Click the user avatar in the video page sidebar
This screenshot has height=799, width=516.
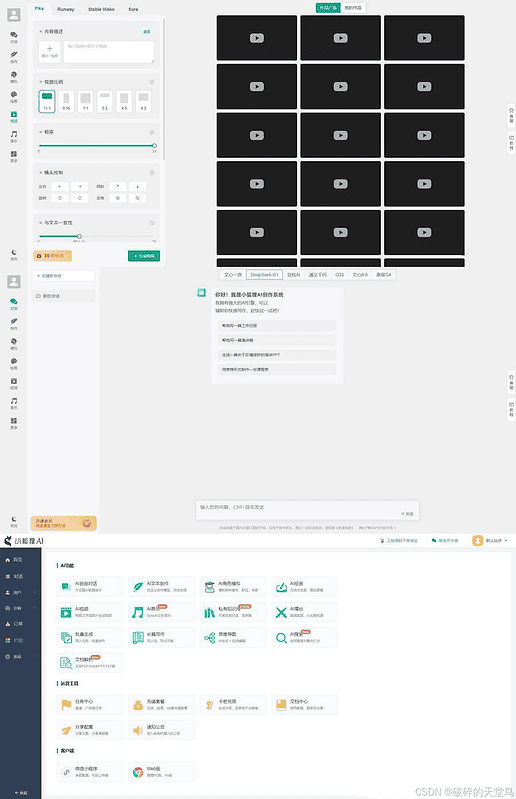(x=14, y=15)
